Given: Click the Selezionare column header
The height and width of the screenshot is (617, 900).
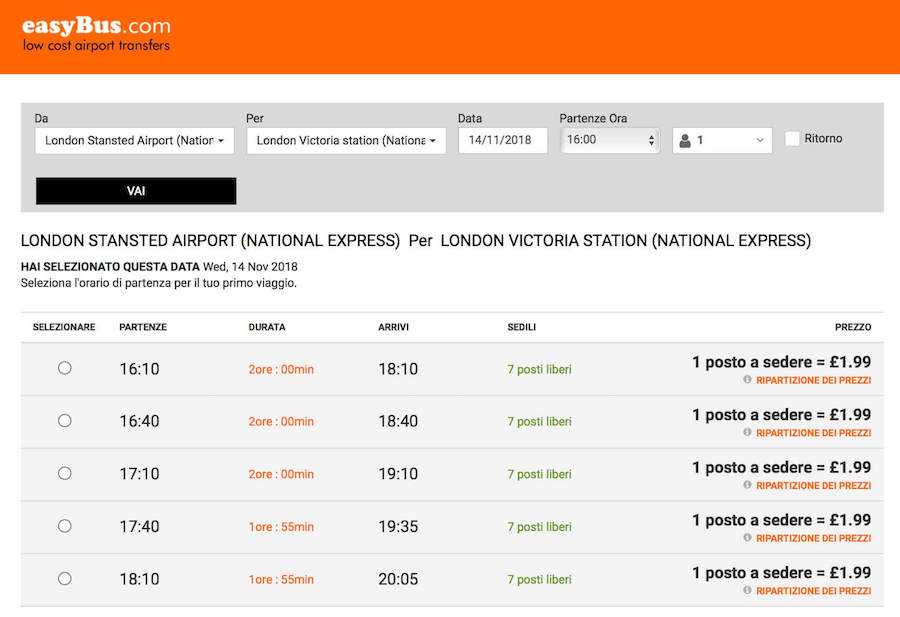Looking at the screenshot, I should click(64, 327).
